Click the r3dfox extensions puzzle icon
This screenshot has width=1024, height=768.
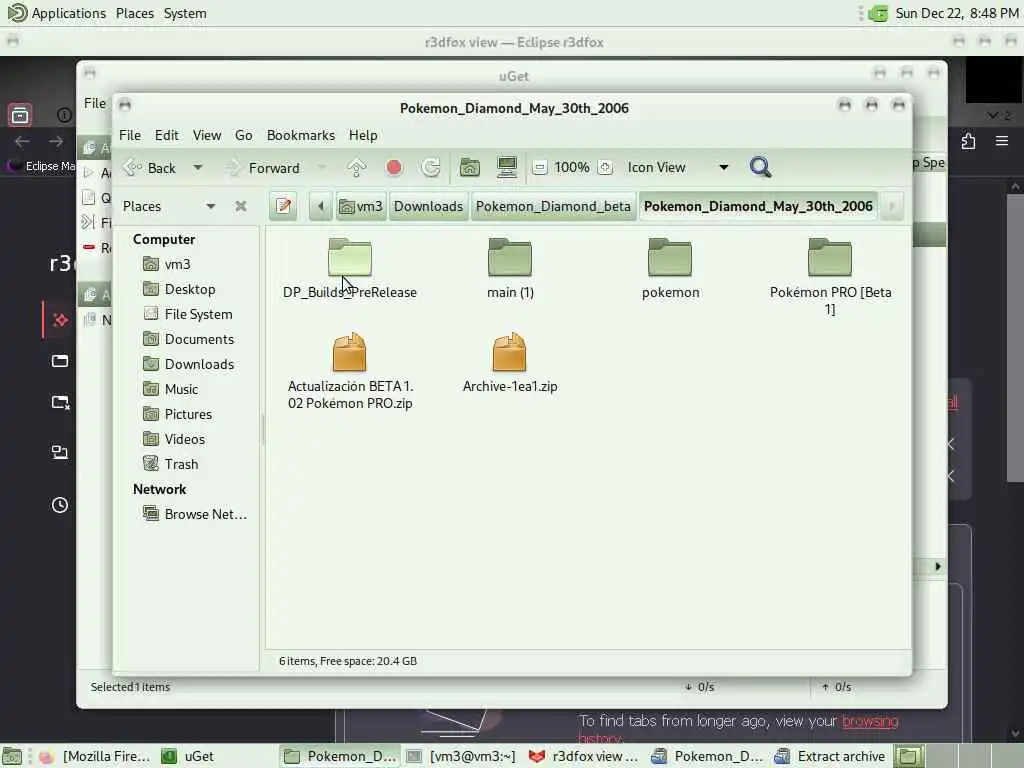point(968,141)
